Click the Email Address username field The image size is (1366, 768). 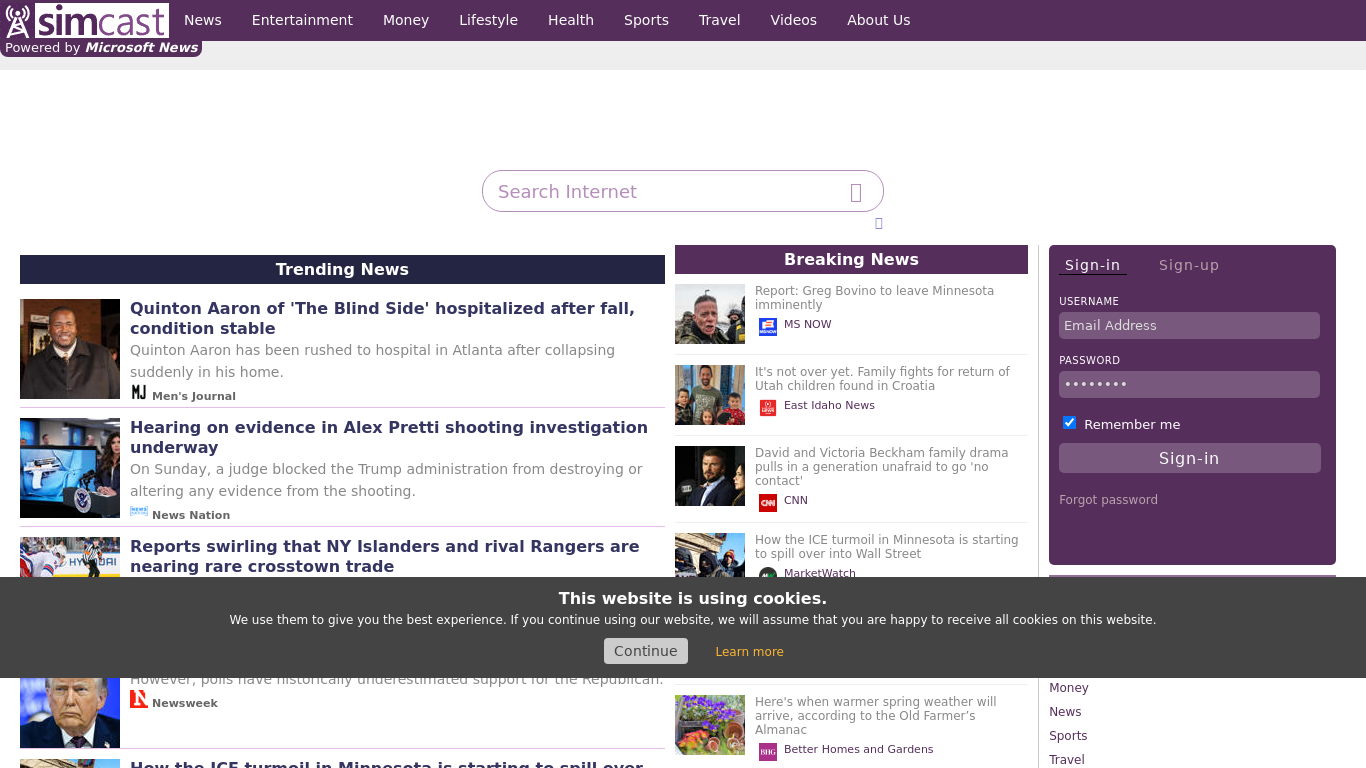pyautogui.click(x=1188, y=326)
